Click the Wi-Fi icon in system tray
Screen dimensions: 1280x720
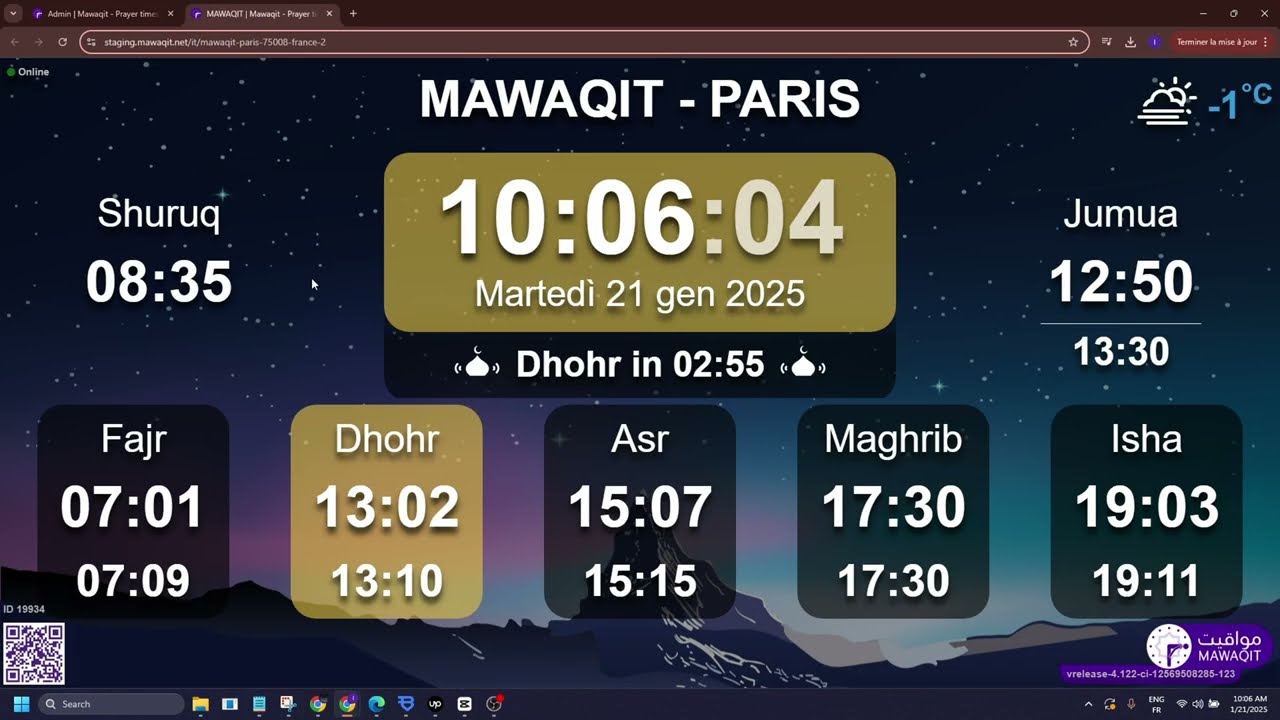click(1182, 704)
